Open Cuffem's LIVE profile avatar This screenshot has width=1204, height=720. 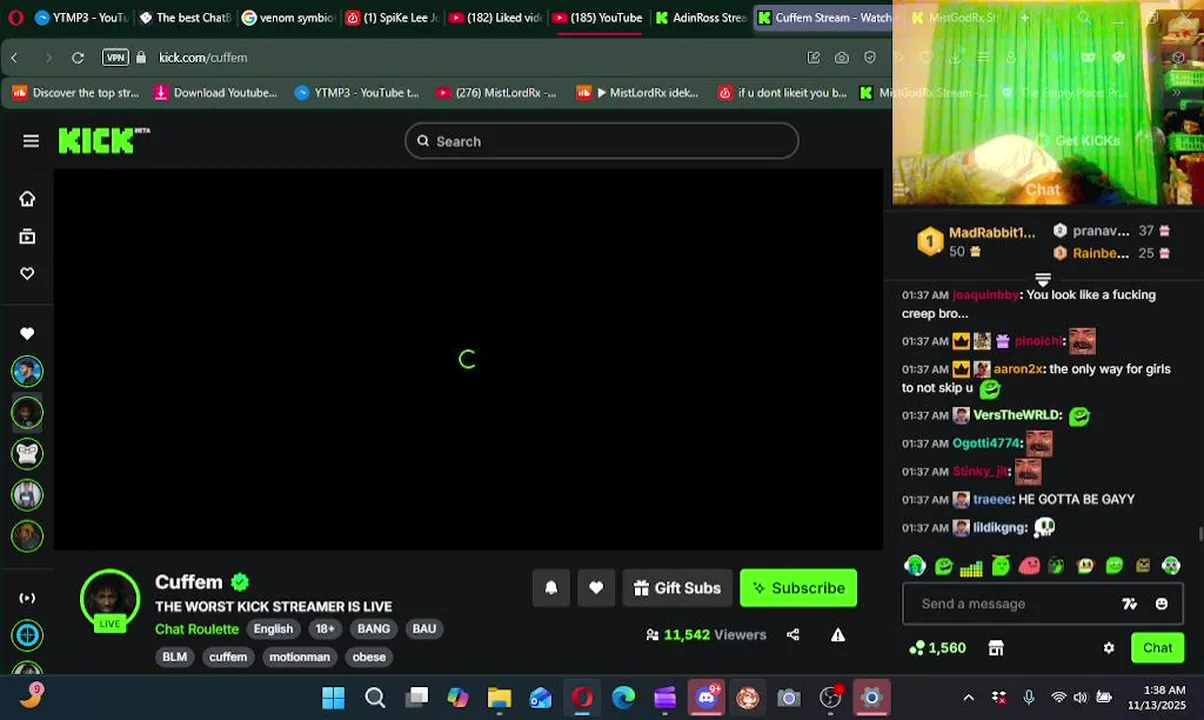coord(110,600)
